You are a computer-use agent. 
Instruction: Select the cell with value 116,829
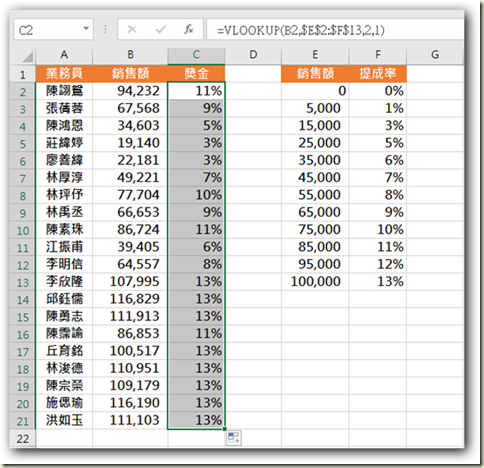tap(130, 299)
